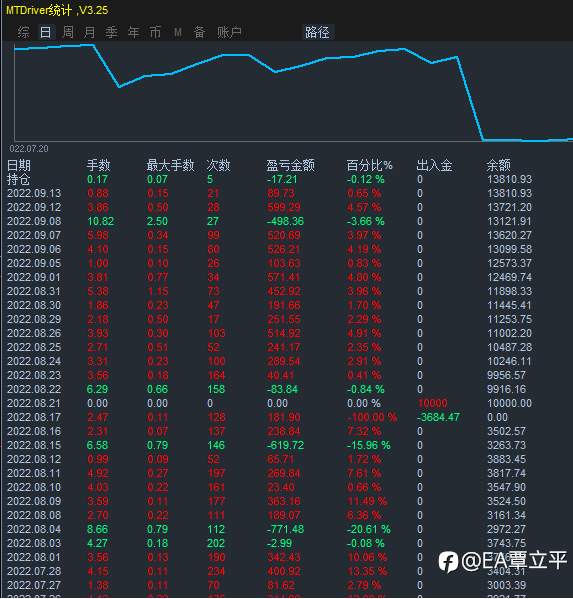Click the 最大手数 column header
The width and height of the screenshot is (573, 599).
pos(170,165)
